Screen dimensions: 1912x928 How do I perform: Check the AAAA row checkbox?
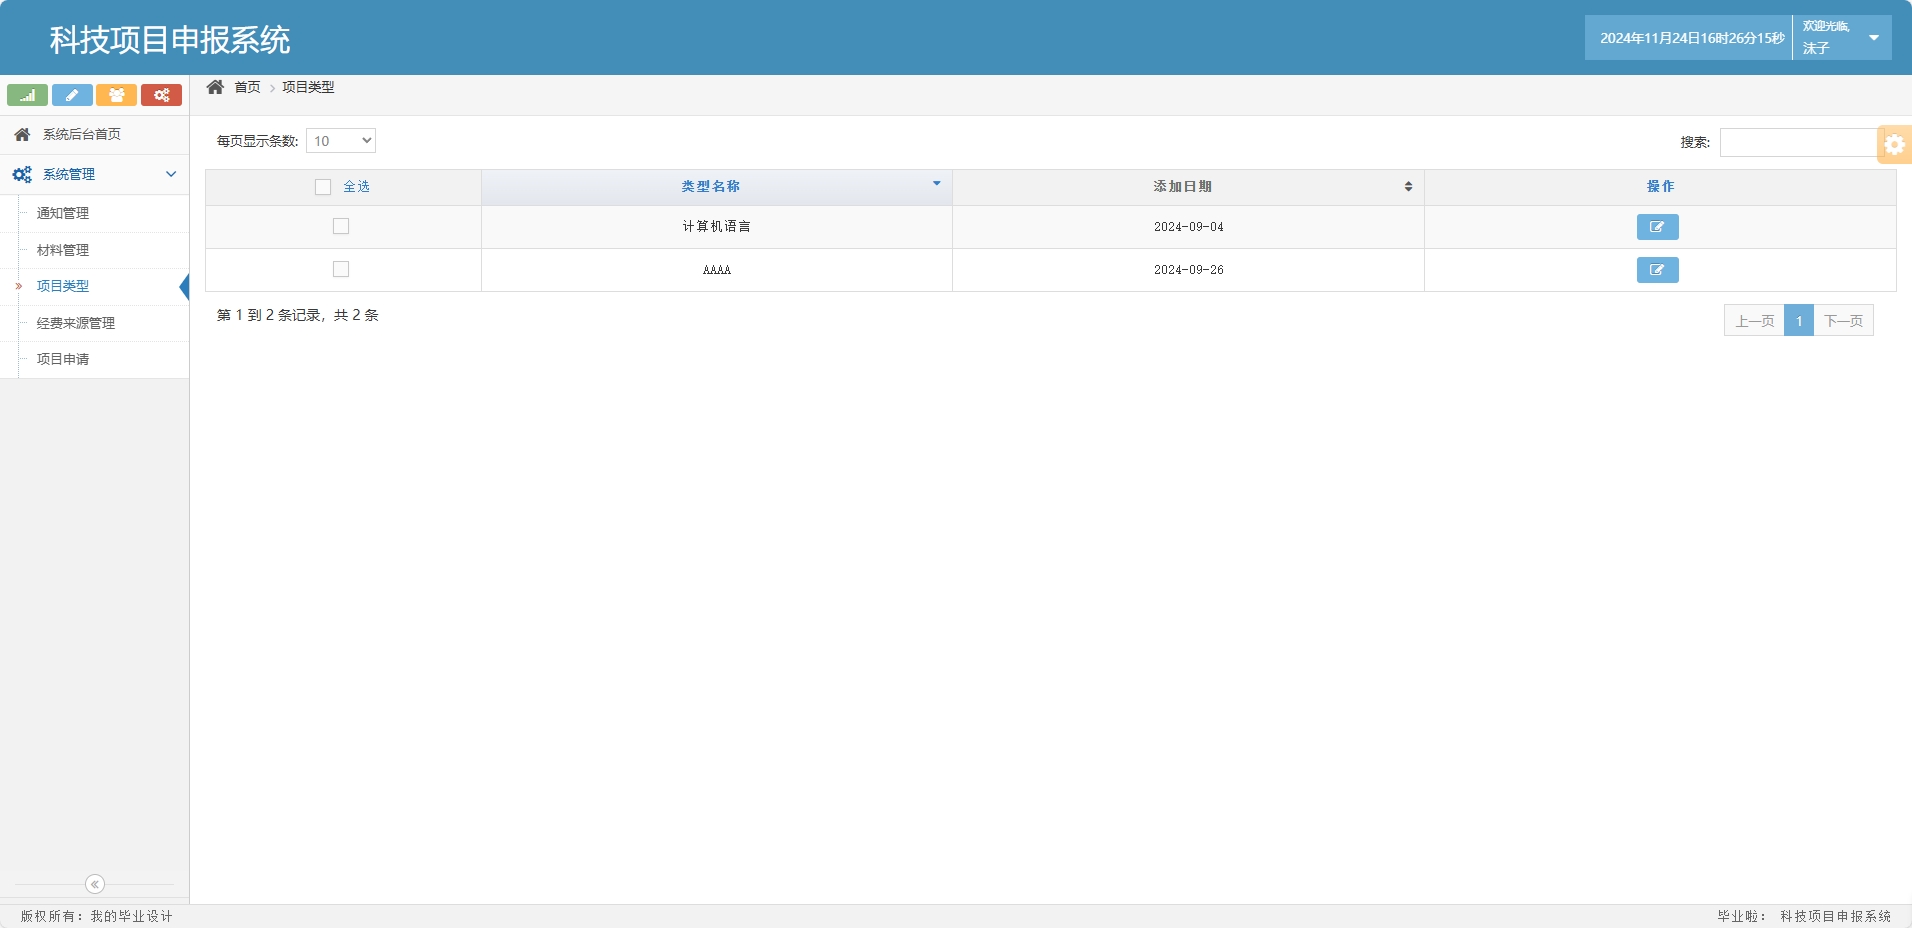click(341, 270)
